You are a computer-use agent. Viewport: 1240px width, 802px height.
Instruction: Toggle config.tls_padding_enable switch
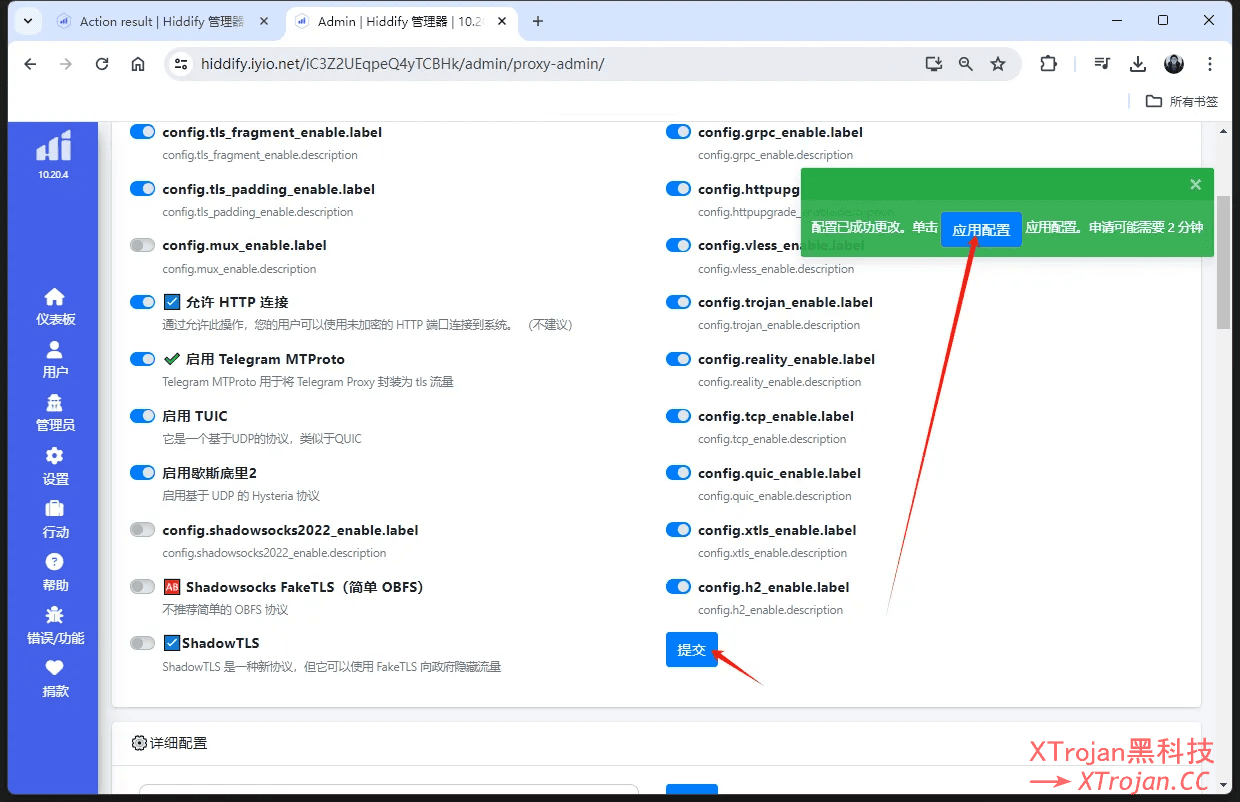click(x=143, y=189)
